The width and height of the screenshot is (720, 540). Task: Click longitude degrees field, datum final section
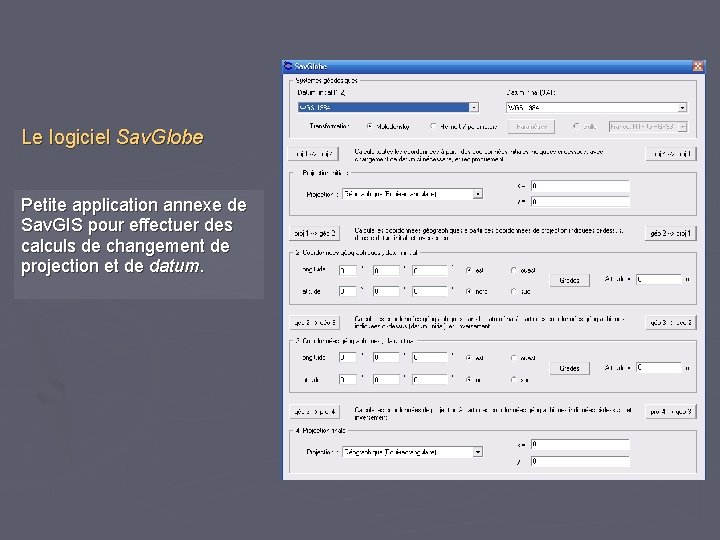pos(348,357)
